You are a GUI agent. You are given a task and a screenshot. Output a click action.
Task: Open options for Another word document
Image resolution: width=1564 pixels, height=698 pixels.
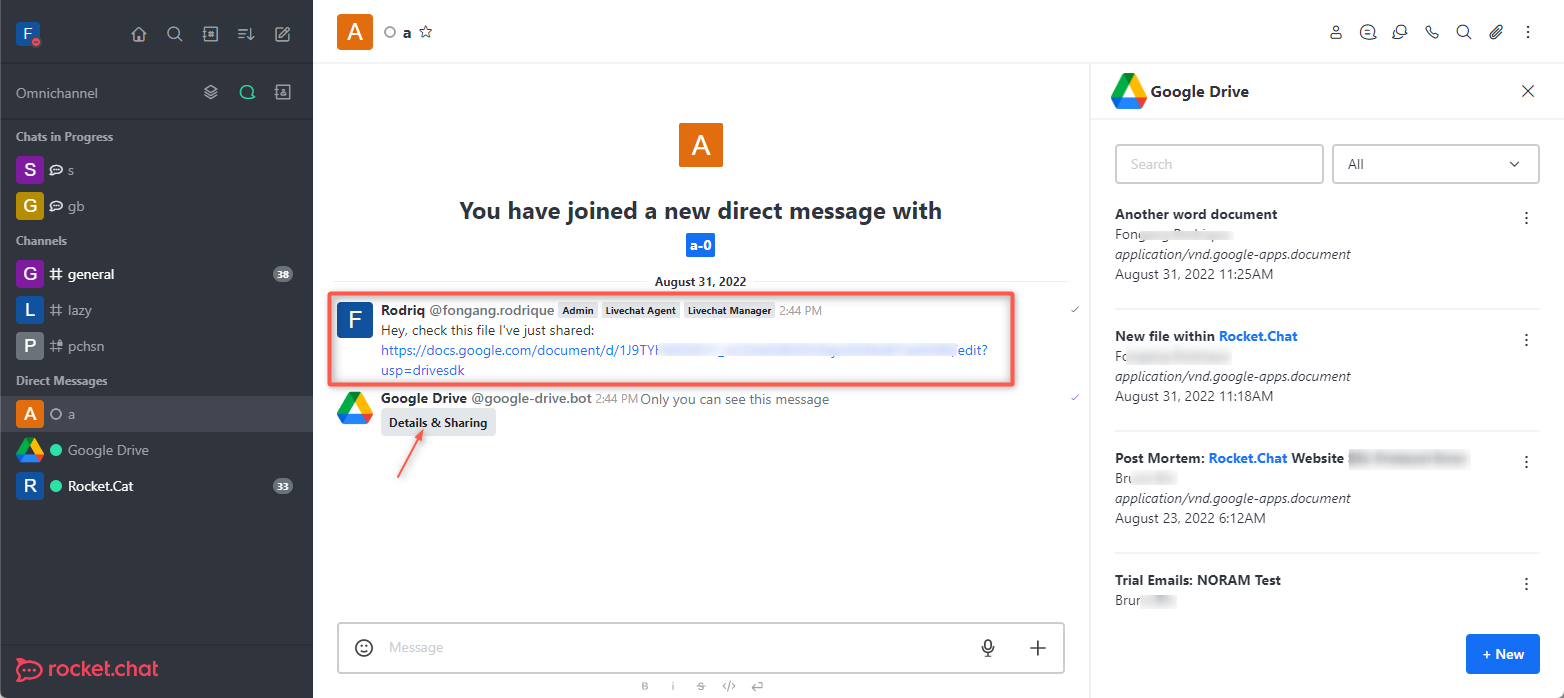1527,218
